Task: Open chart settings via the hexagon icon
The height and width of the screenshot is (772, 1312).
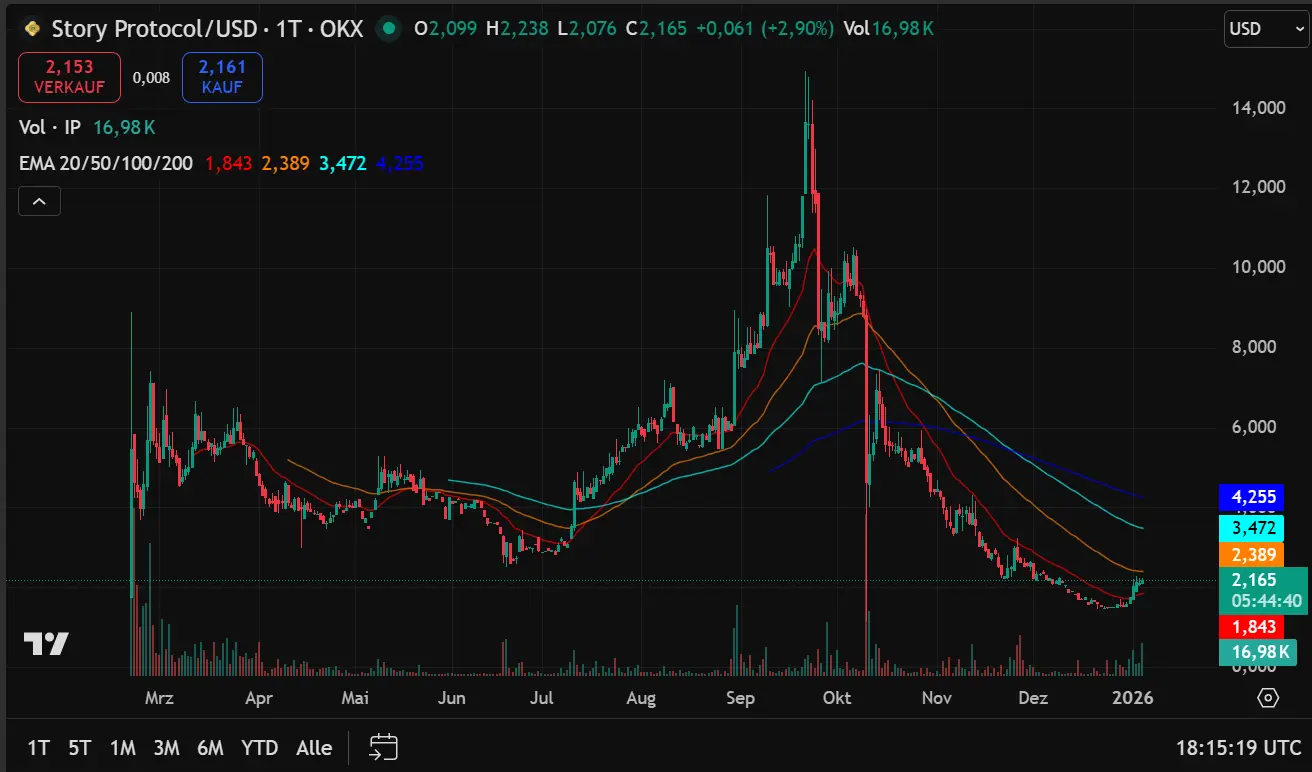Action: pyautogui.click(x=1269, y=698)
